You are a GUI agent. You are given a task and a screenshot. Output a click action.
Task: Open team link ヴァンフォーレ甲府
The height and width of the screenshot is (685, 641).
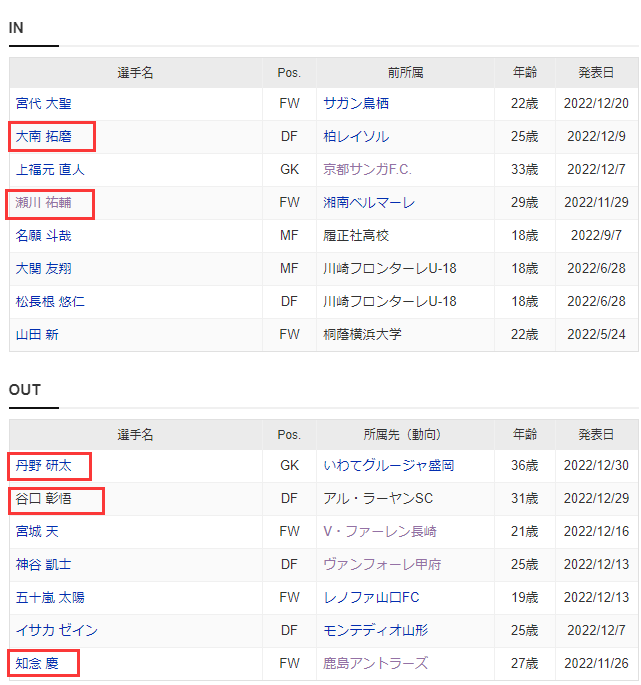click(382, 564)
